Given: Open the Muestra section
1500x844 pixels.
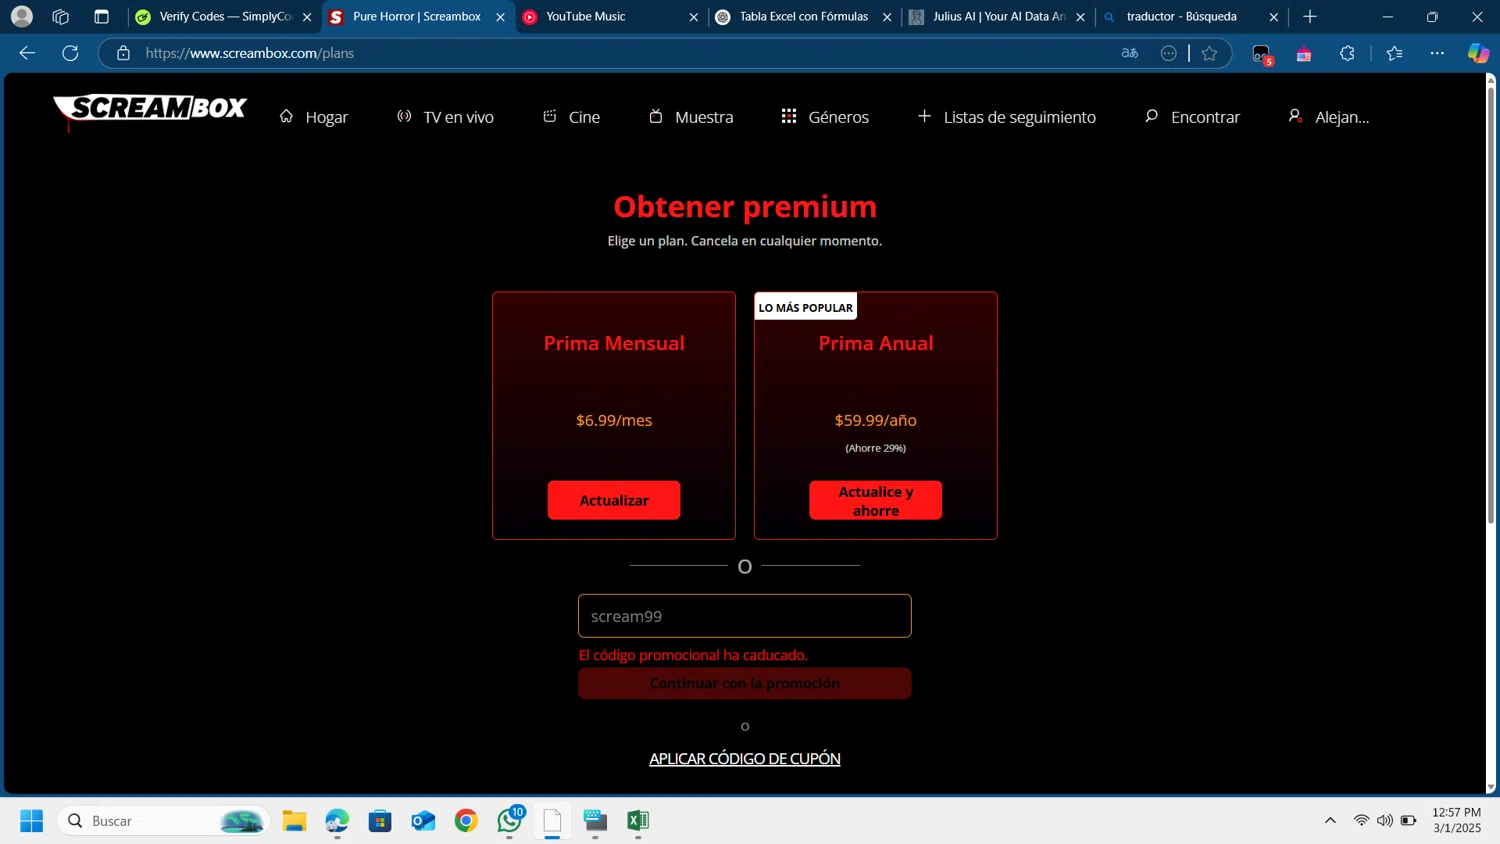Looking at the screenshot, I should [691, 117].
